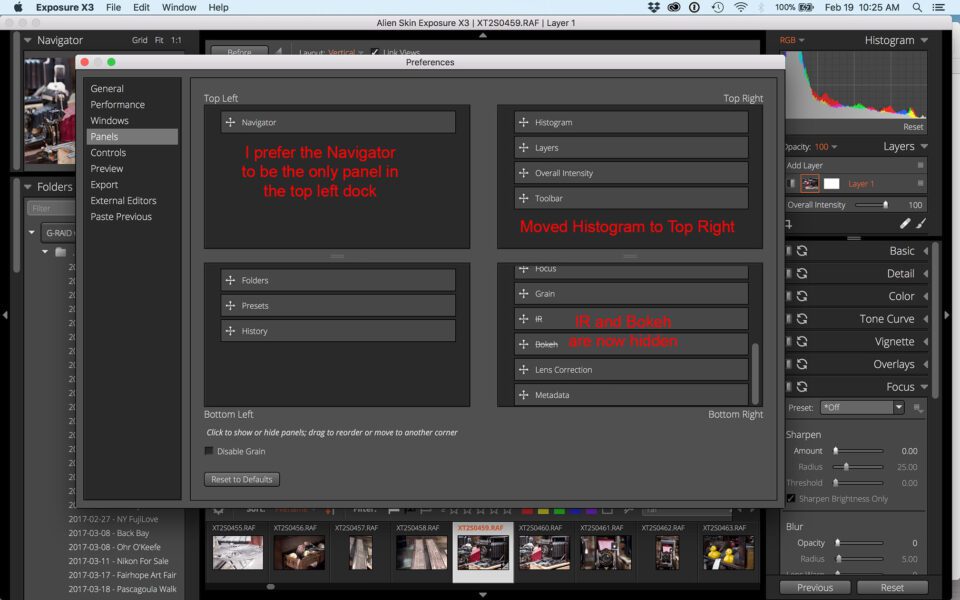Image resolution: width=960 pixels, height=600 pixels.
Task: Switch to the Controls preferences tab
Action: (108, 152)
